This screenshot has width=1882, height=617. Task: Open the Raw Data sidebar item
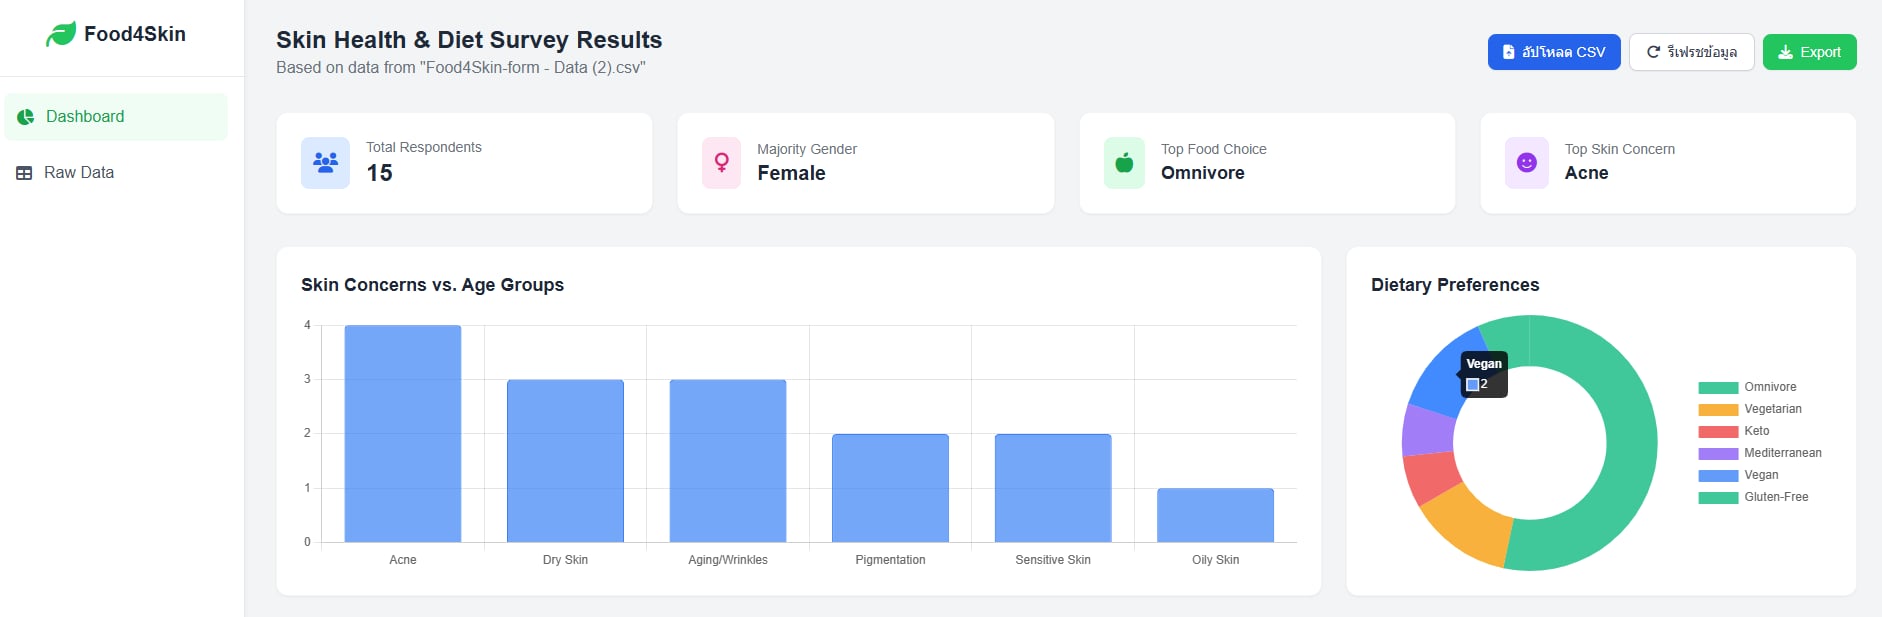click(x=116, y=173)
